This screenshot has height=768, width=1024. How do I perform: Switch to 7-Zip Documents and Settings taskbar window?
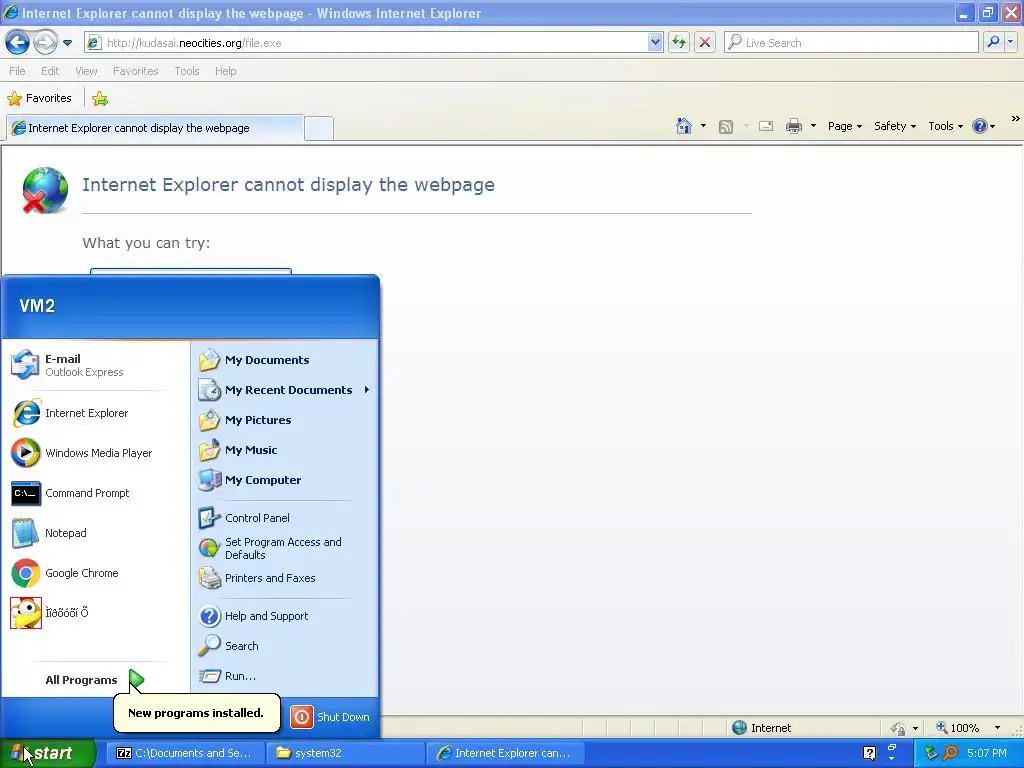[x=184, y=753]
